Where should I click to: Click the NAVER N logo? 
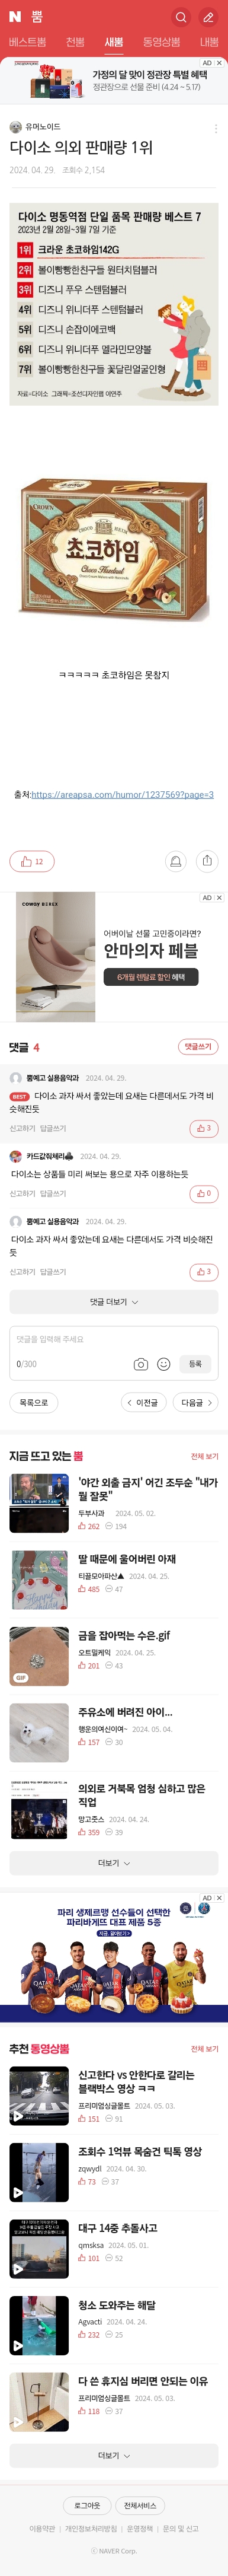tap(15, 17)
